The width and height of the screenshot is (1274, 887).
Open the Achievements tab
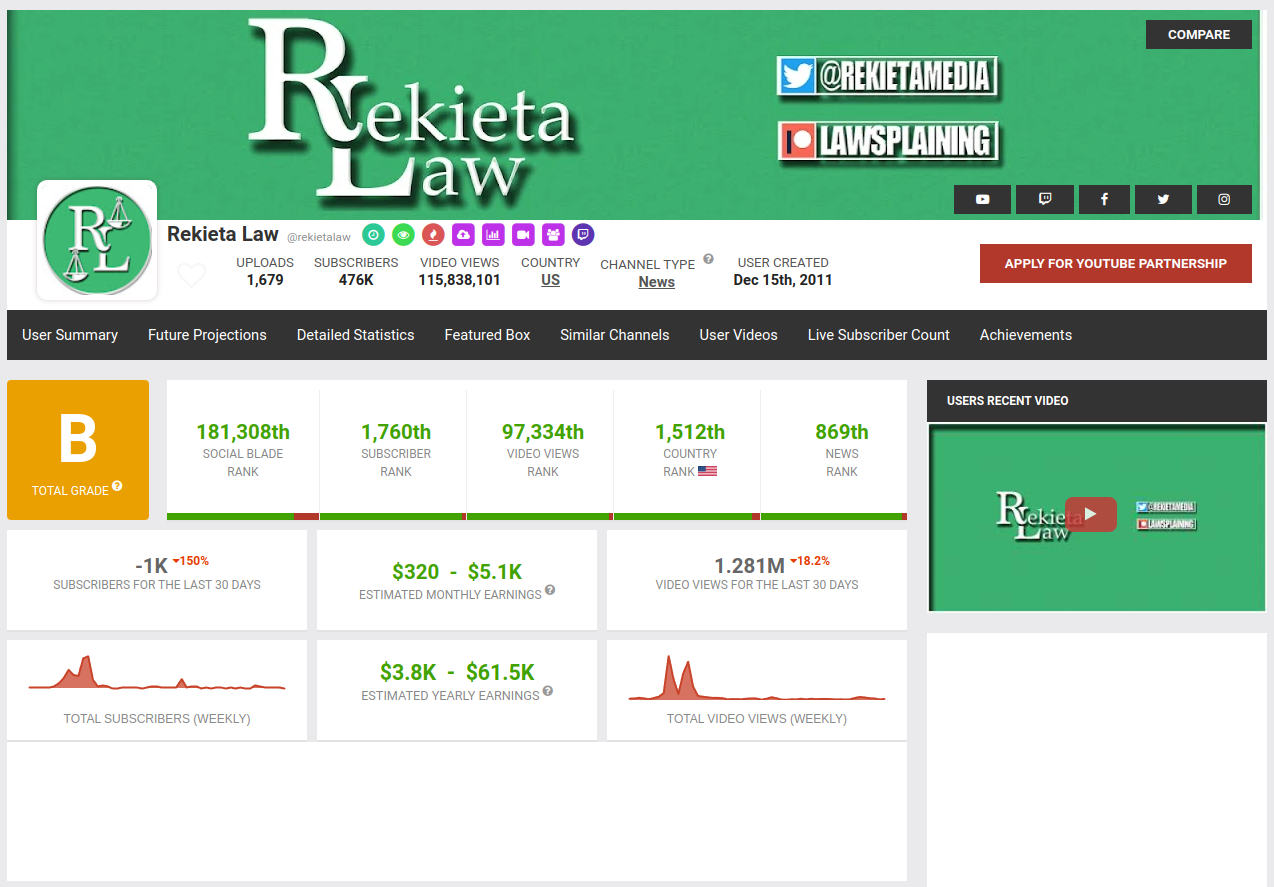1026,335
